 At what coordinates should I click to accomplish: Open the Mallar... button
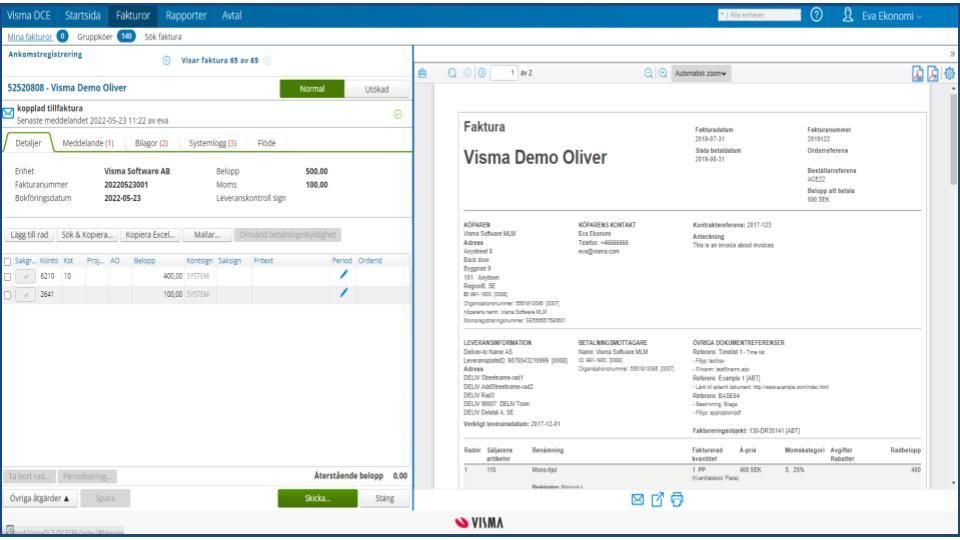point(207,234)
